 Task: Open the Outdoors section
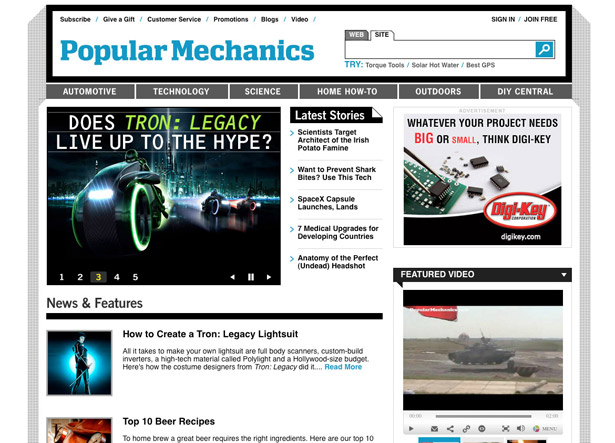(x=438, y=91)
